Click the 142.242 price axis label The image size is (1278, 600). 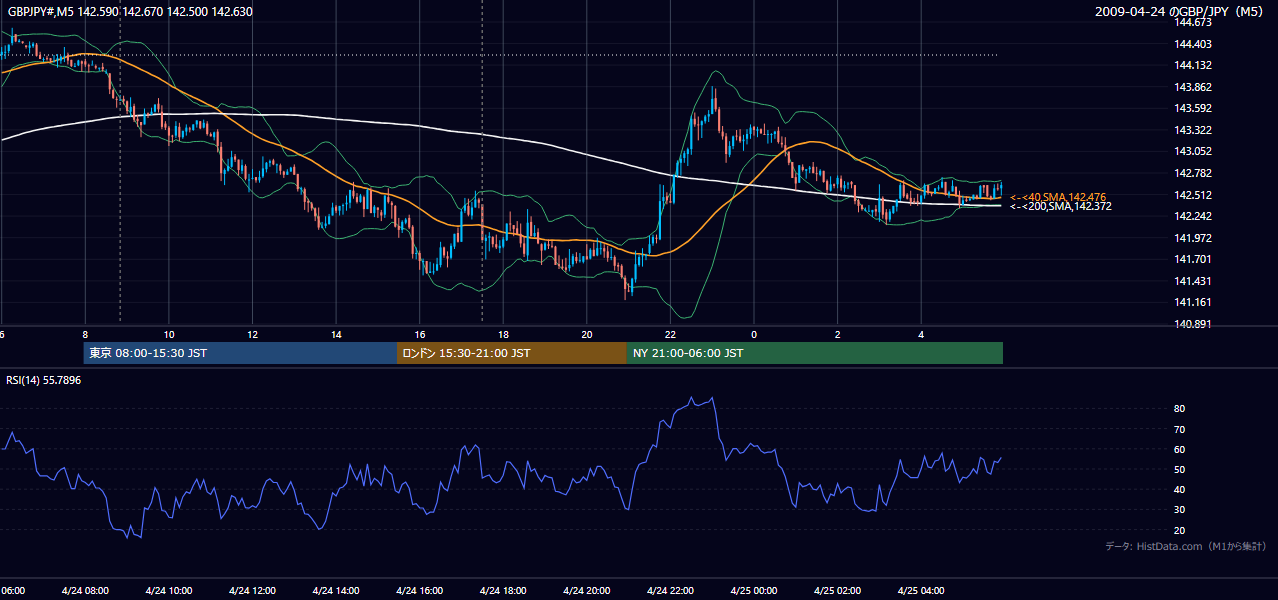pos(1193,216)
